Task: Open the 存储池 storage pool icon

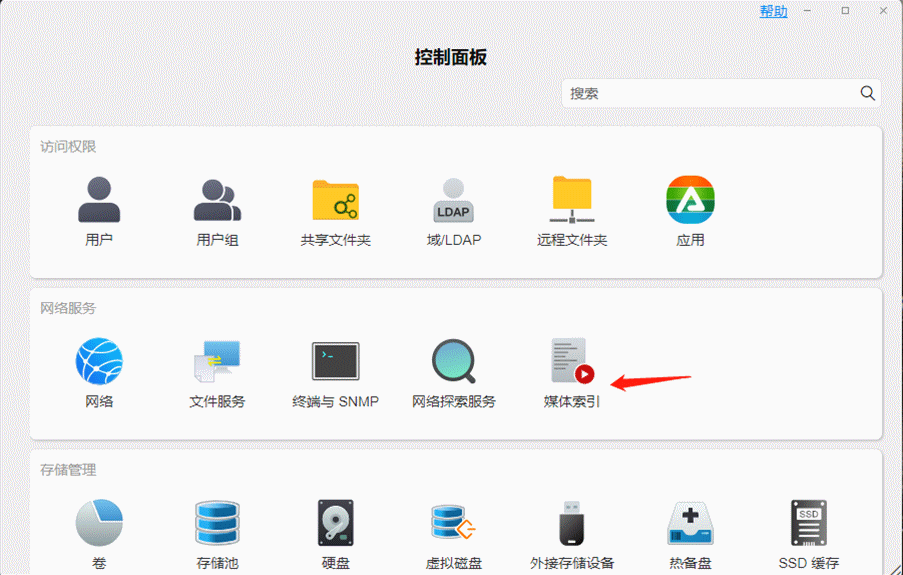Action: point(217,523)
